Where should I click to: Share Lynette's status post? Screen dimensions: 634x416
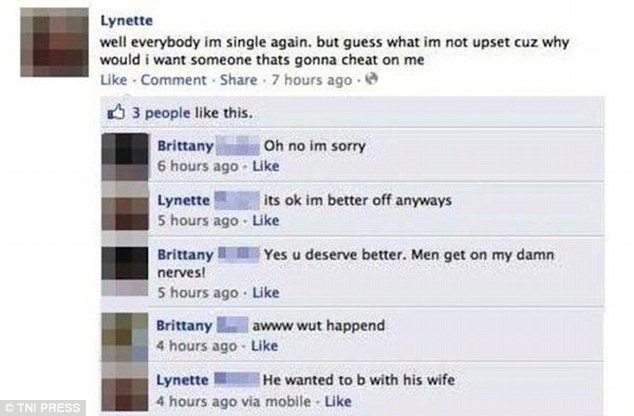click(239, 80)
